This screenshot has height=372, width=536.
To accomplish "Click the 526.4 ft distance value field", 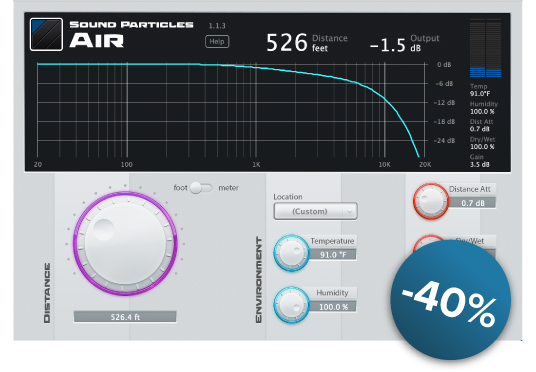I will click(x=125, y=317).
